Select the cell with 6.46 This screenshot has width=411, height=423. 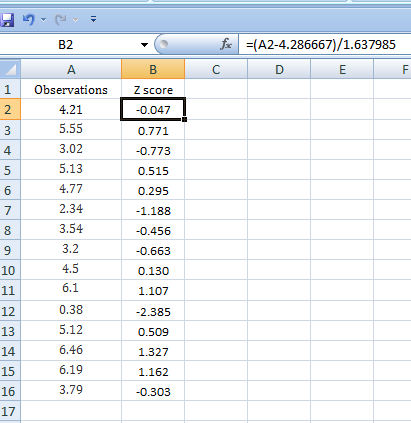tap(71, 350)
